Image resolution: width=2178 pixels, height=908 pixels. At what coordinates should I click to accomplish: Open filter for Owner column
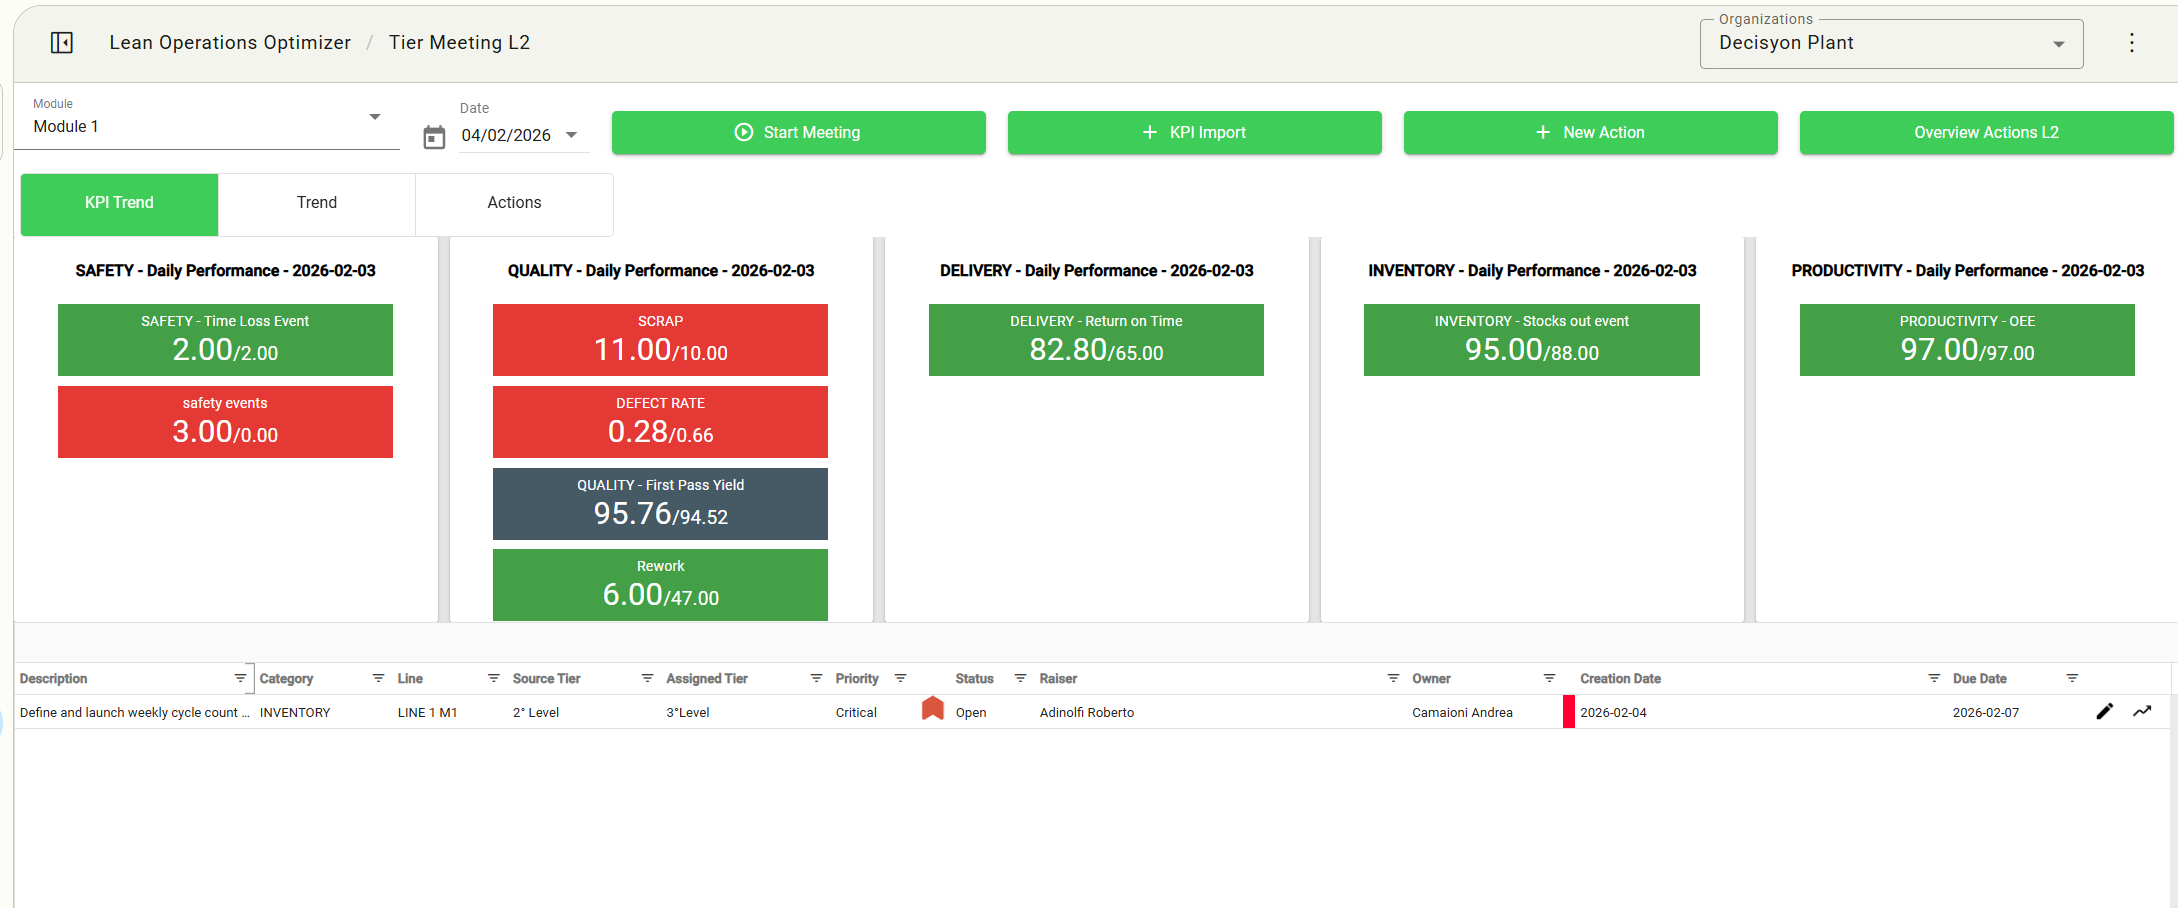[1549, 678]
